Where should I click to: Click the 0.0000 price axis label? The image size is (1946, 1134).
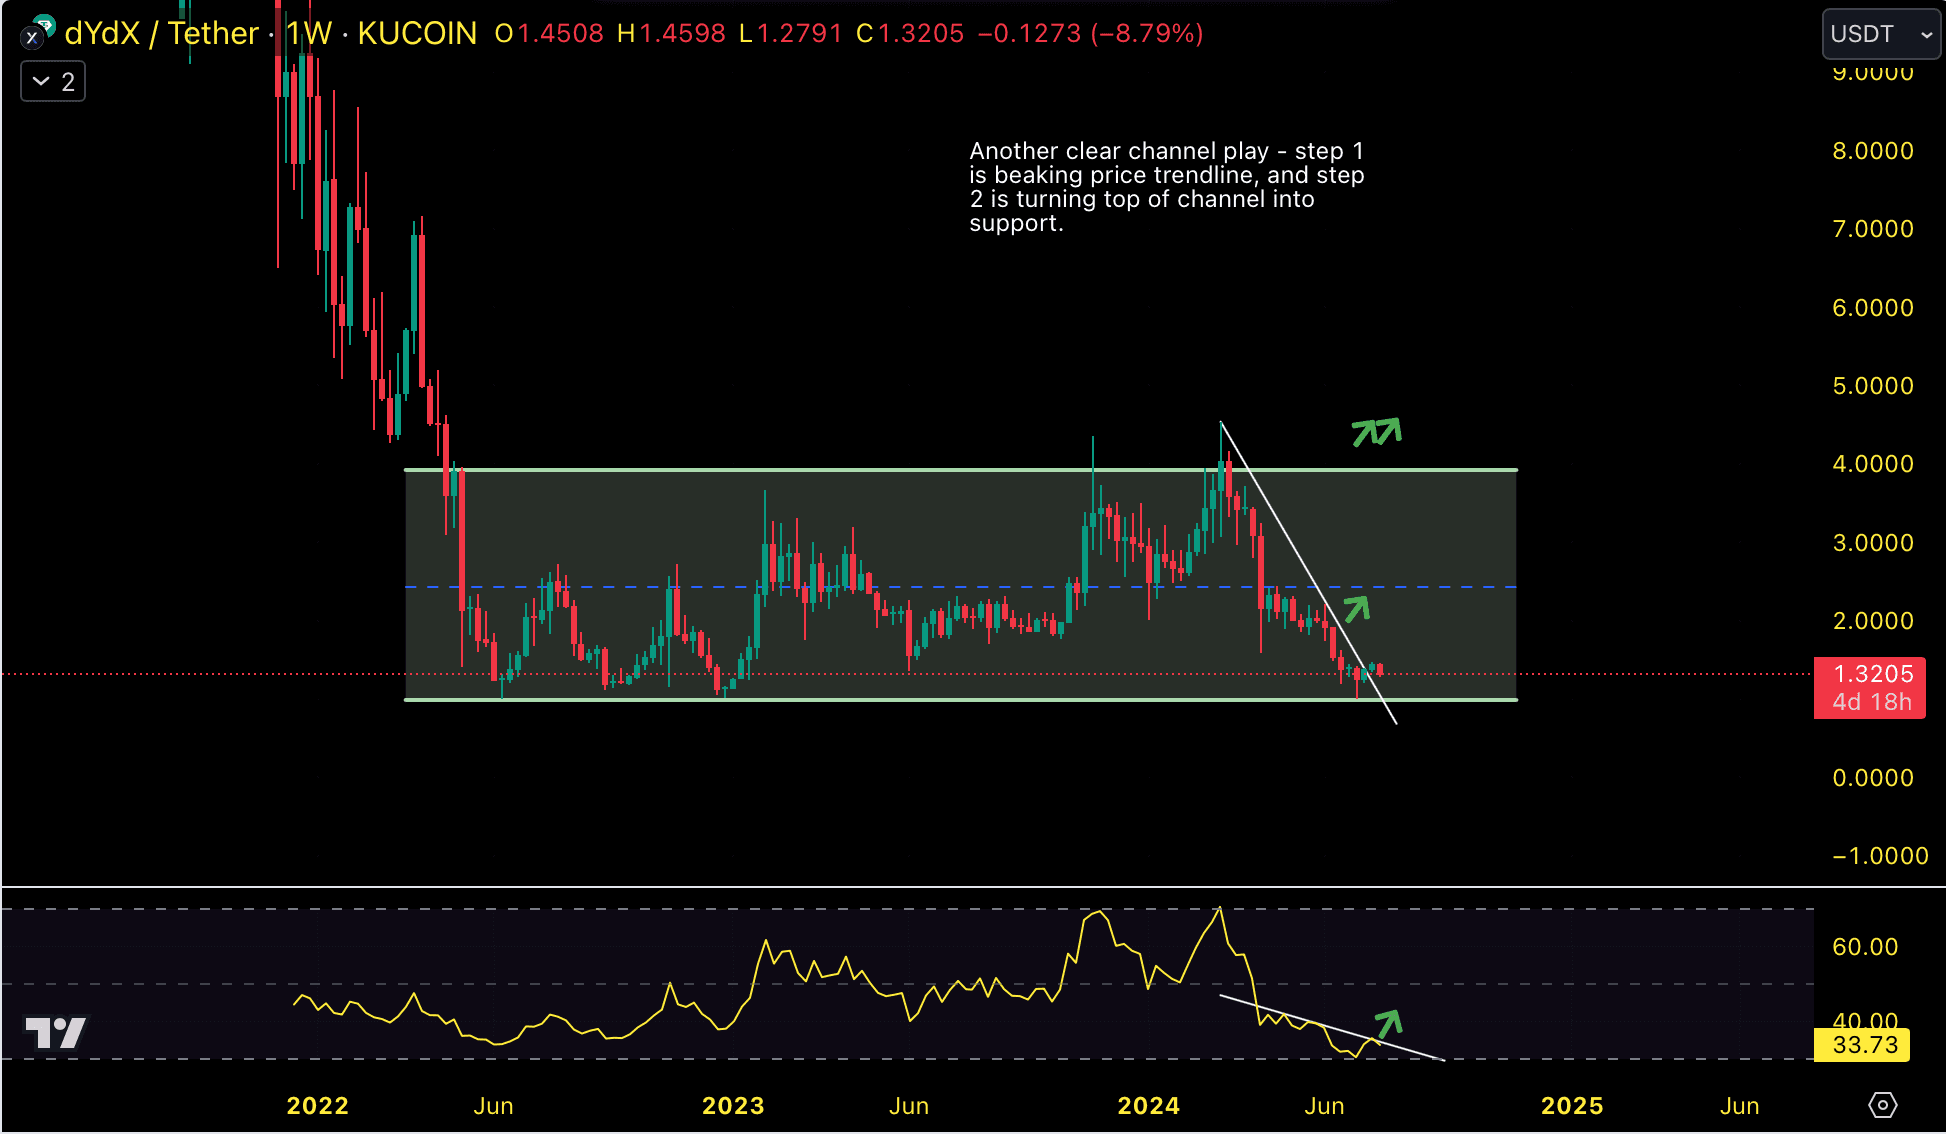pos(1872,778)
